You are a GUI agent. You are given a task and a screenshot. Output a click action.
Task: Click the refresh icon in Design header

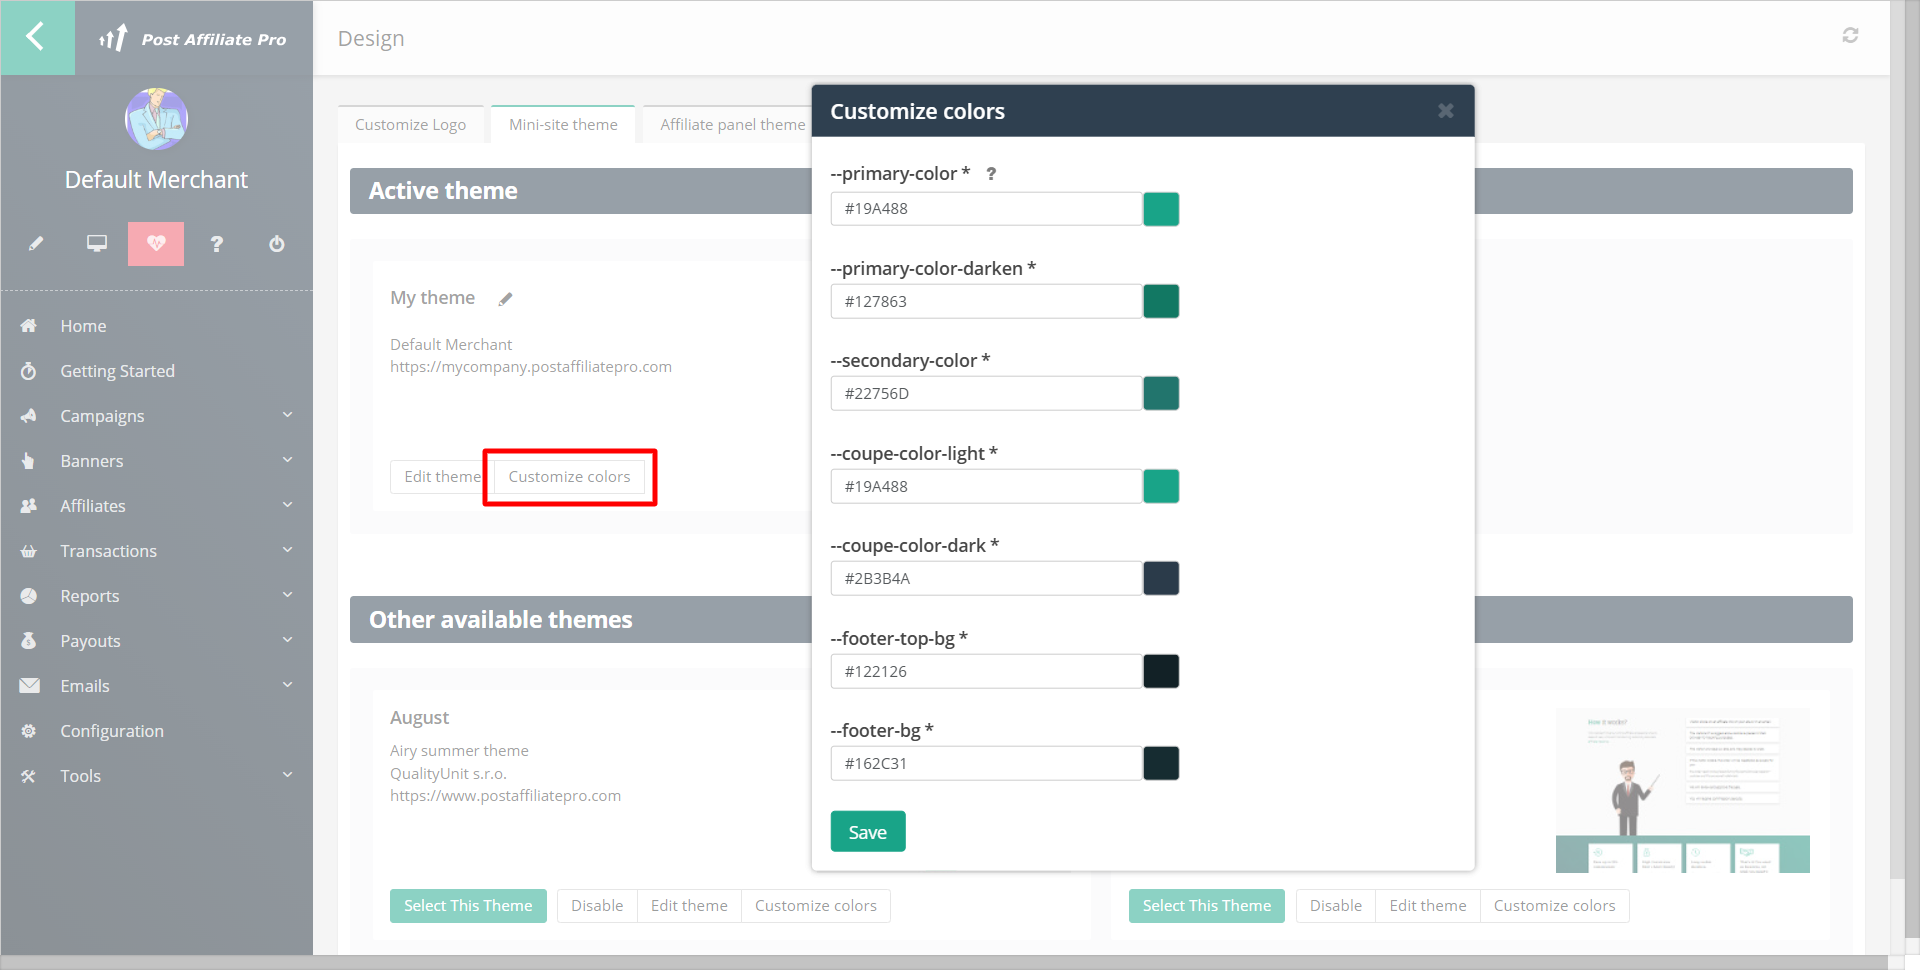coord(1850,36)
